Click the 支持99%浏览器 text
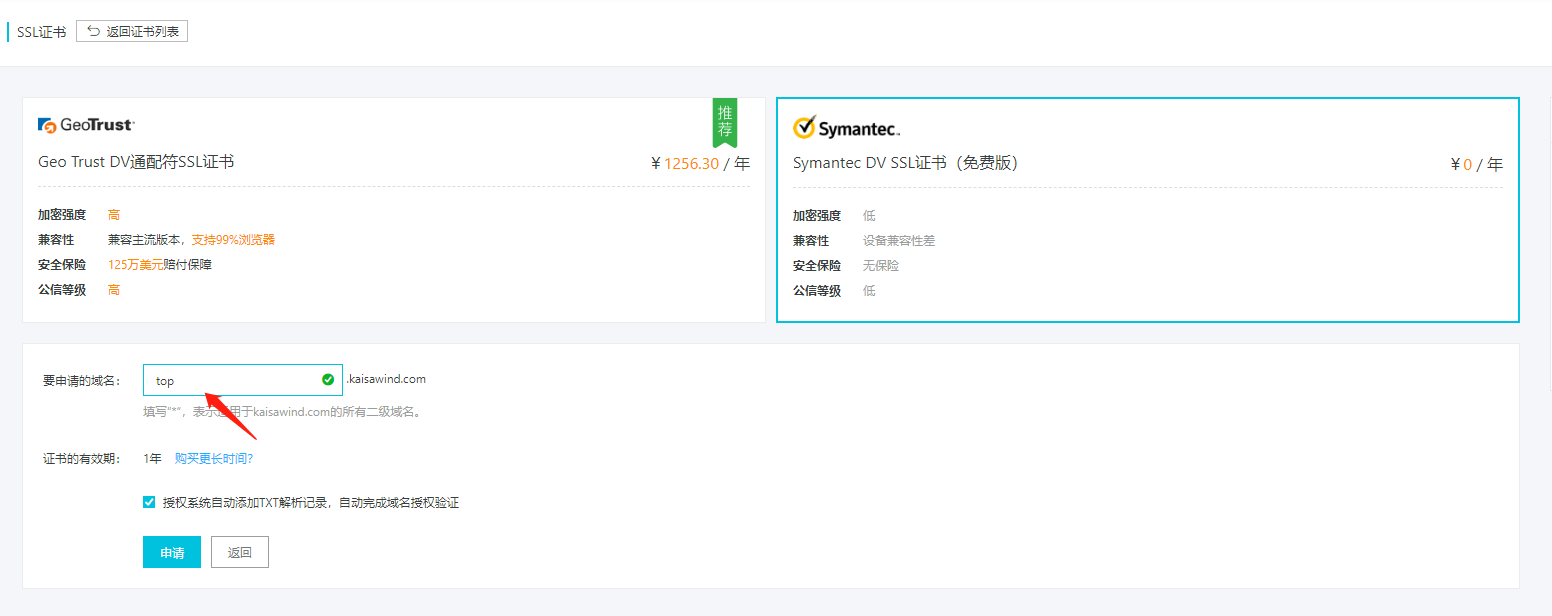The image size is (1552, 616). [x=233, y=240]
